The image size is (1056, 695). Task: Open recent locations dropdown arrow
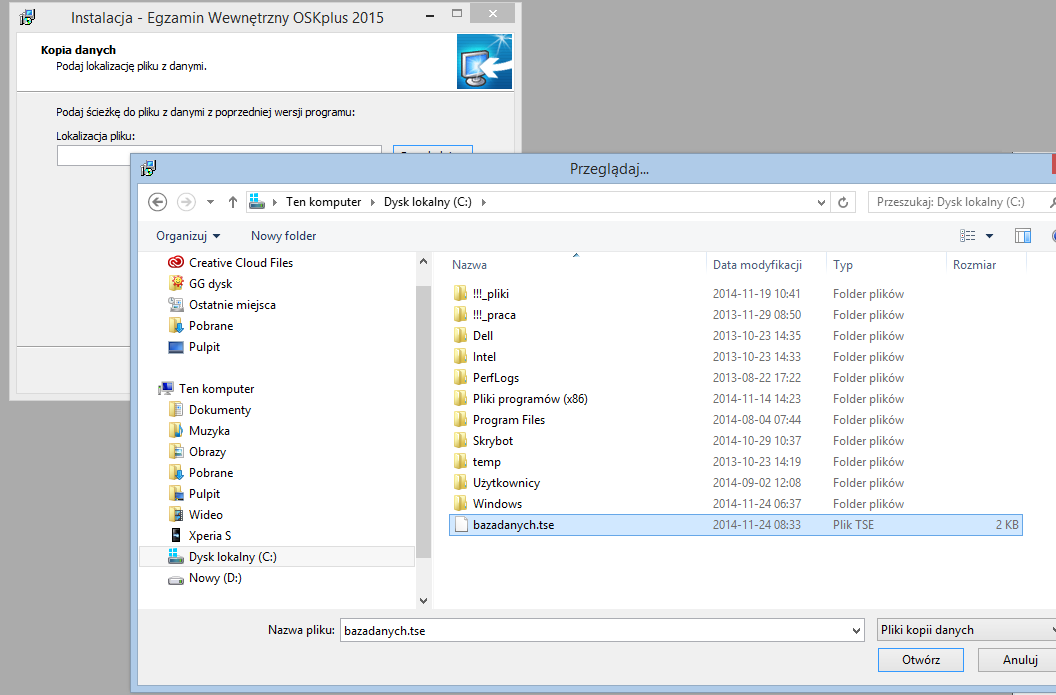pos(211,202)
